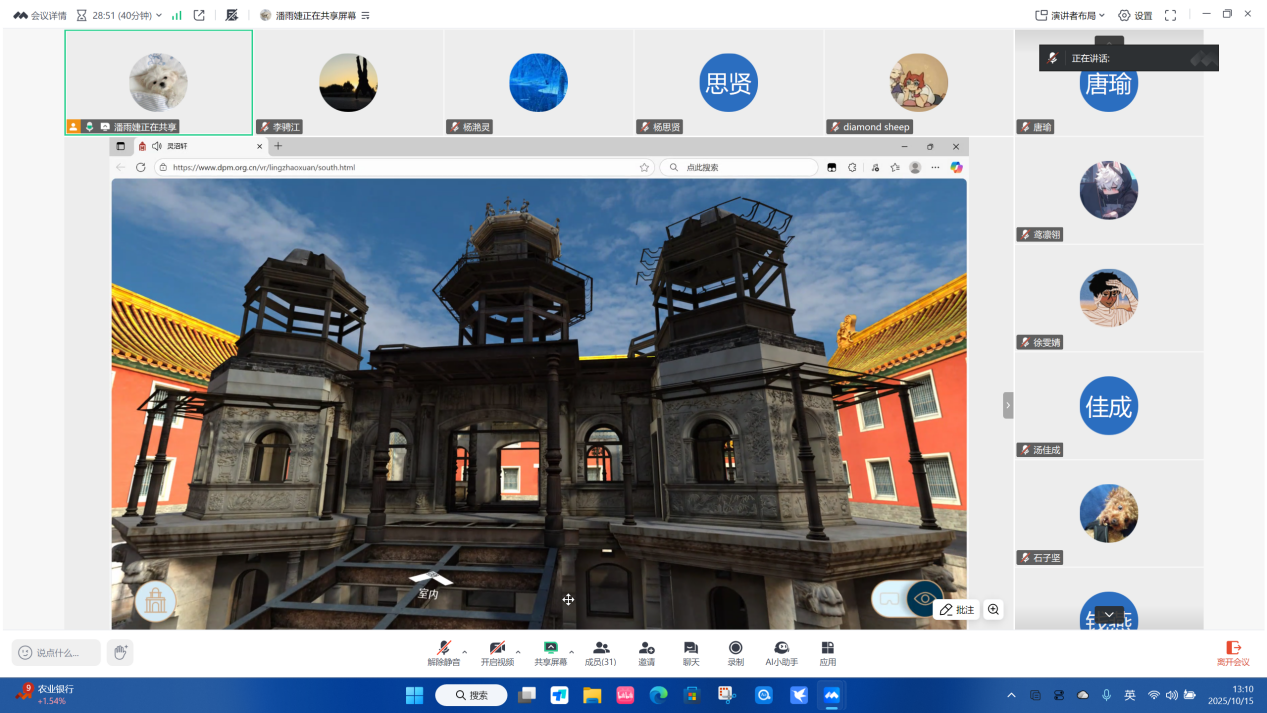Open 会议详情 meeting details
Viewport: 1267px width, 713px height.
40,15
